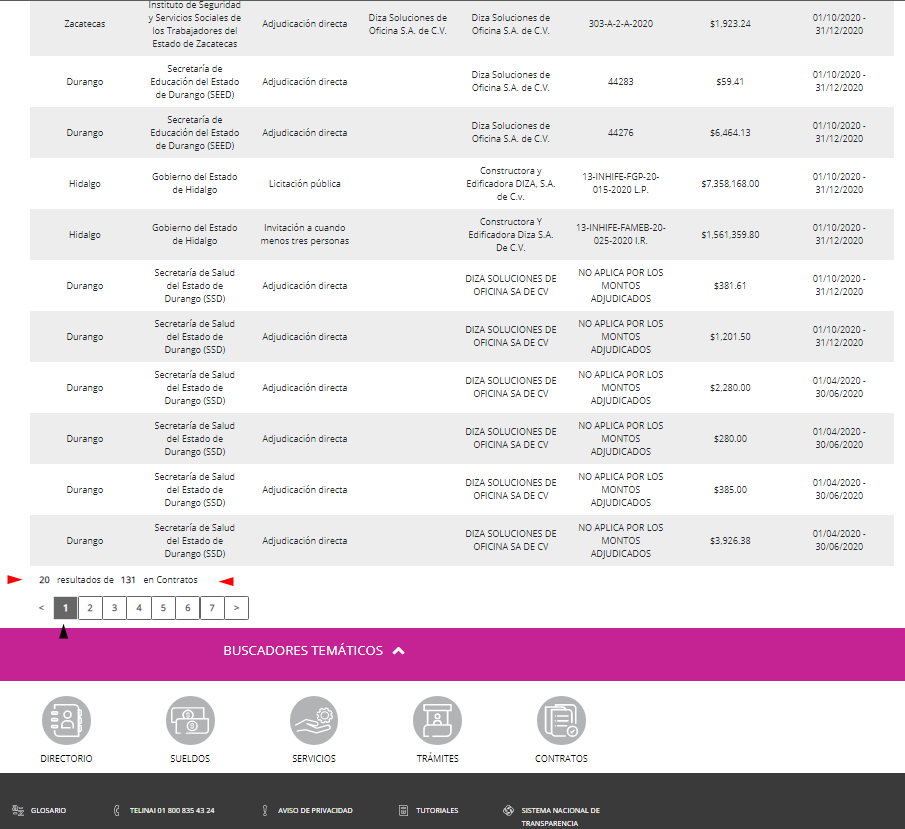Open the DIRECTORIO label link
Viewport: 905px width, 829px height.
[x=66, y=758]
